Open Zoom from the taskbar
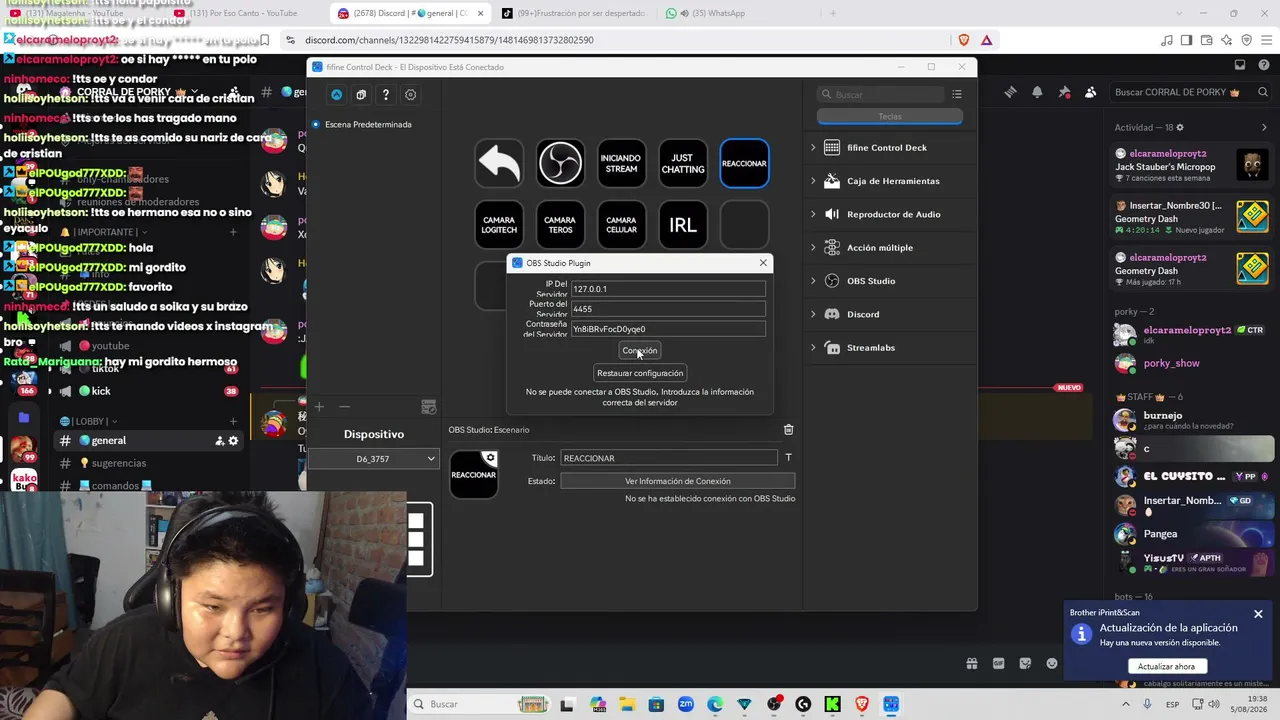Image resolution: width=1280 pixels, height=720 pixels. click(x=686, y=704)
